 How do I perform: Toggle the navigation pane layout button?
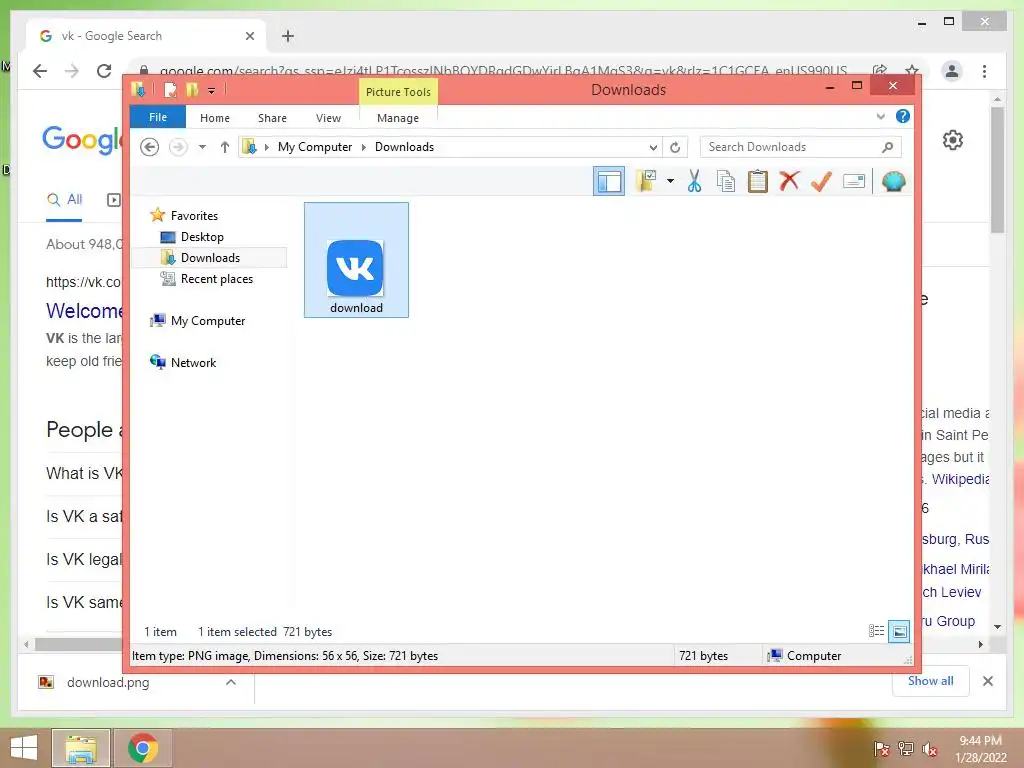[609, 182]
